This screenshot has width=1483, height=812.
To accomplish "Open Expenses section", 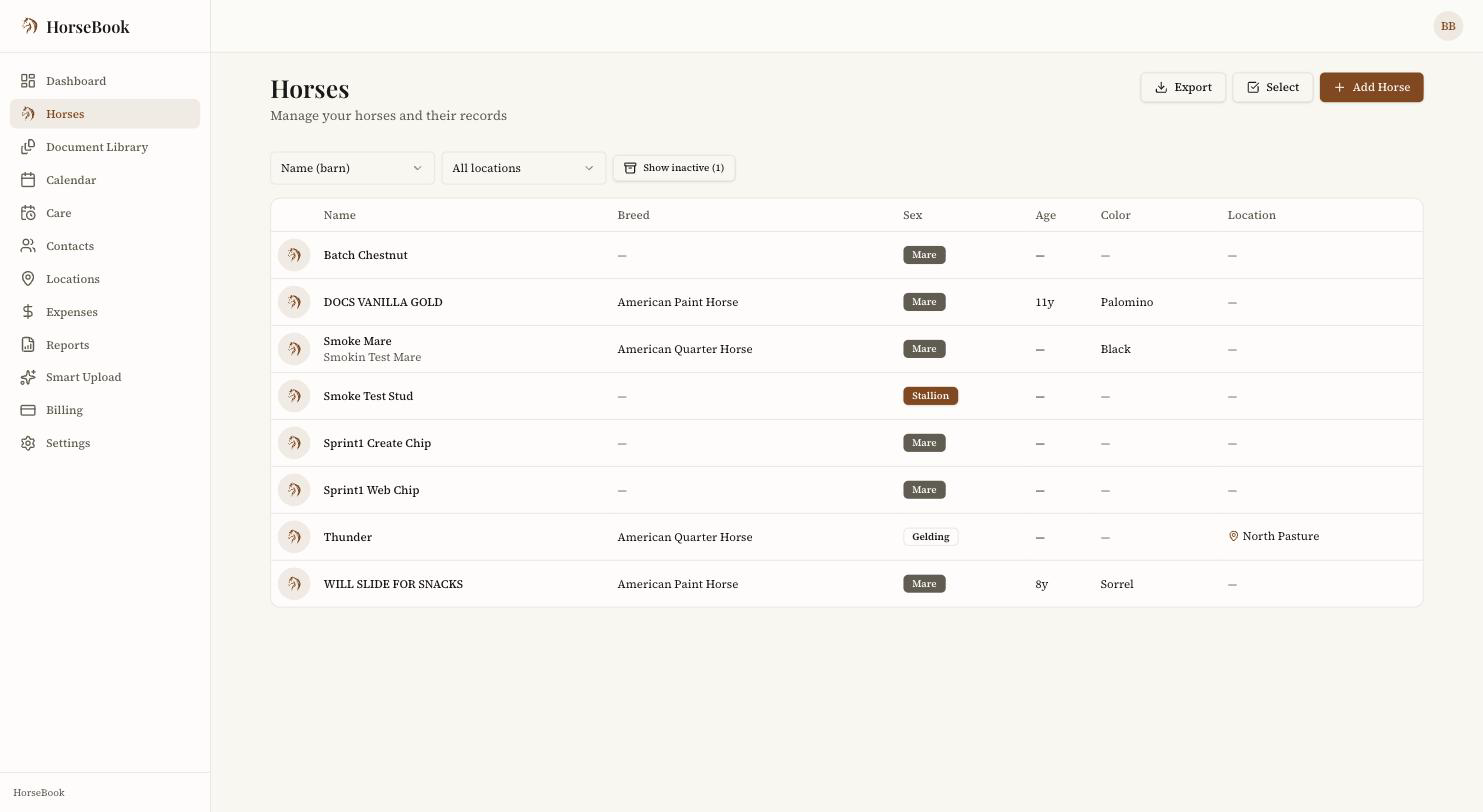I will click(x=105, y=312).
